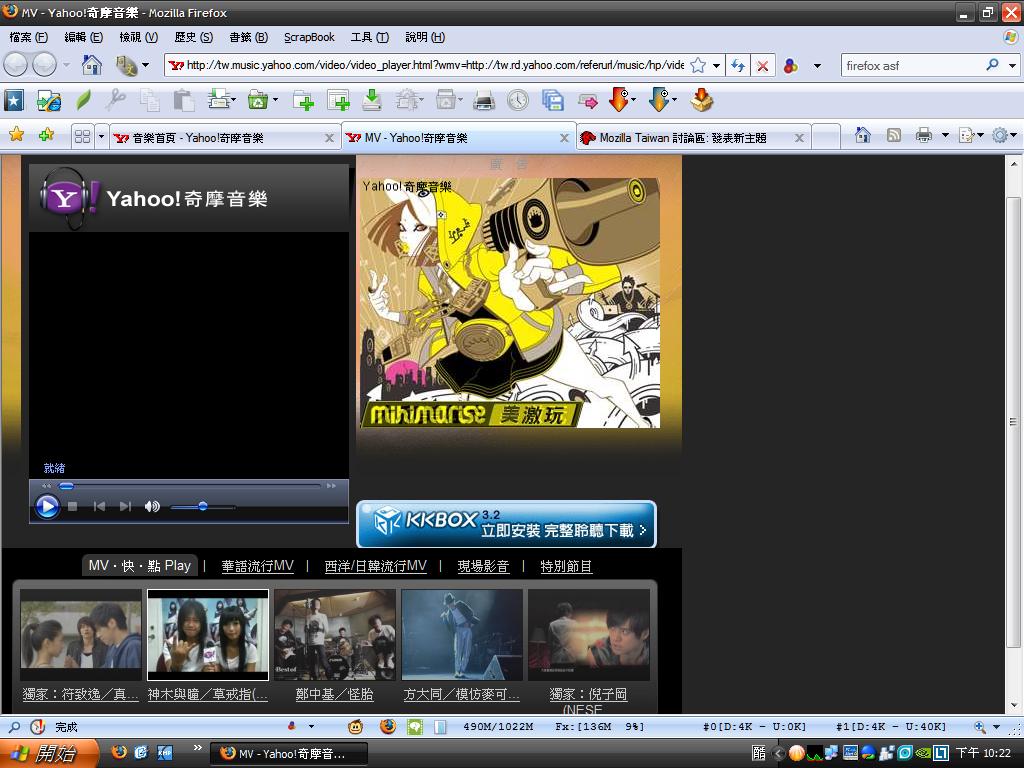
Task: Open the bookmarks sidebar star-panel icon
Action: [14, 101]
